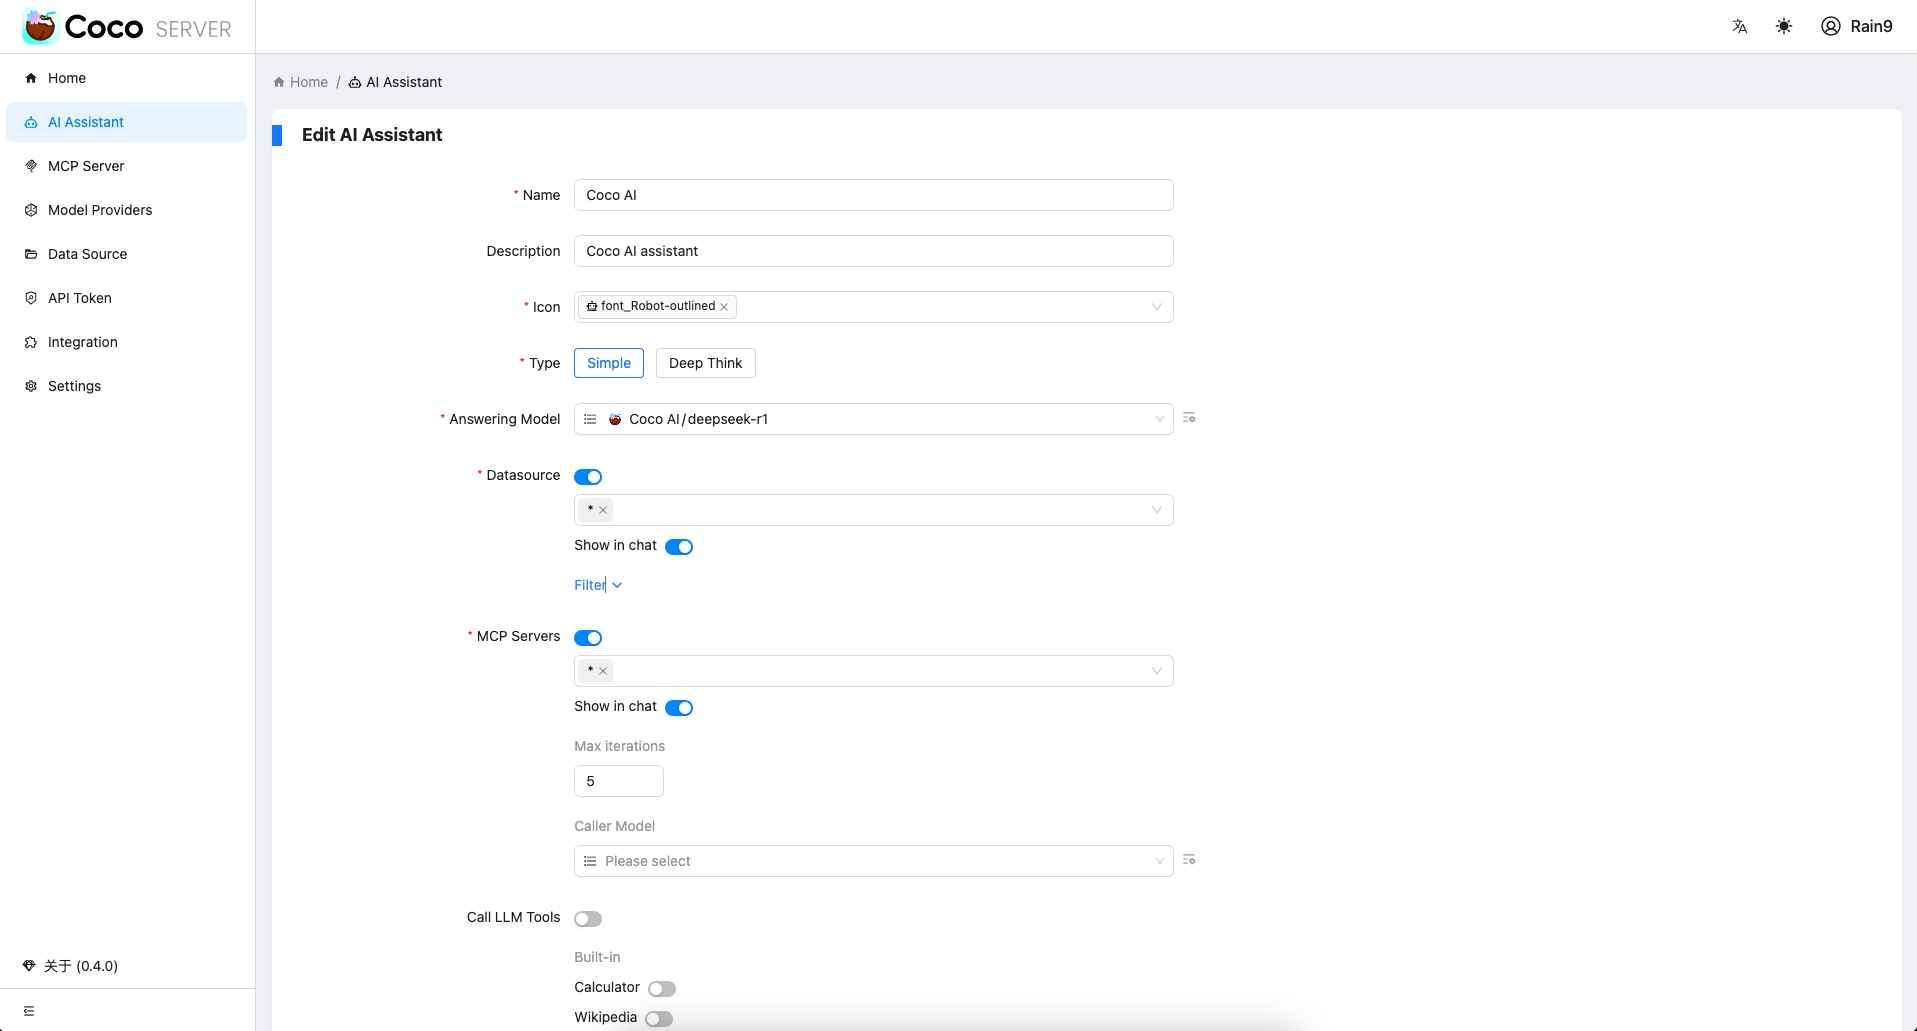Open MCP Server in the sidebar
Viewport: 1917px width, 1031px height.
[x=127, y=166]
